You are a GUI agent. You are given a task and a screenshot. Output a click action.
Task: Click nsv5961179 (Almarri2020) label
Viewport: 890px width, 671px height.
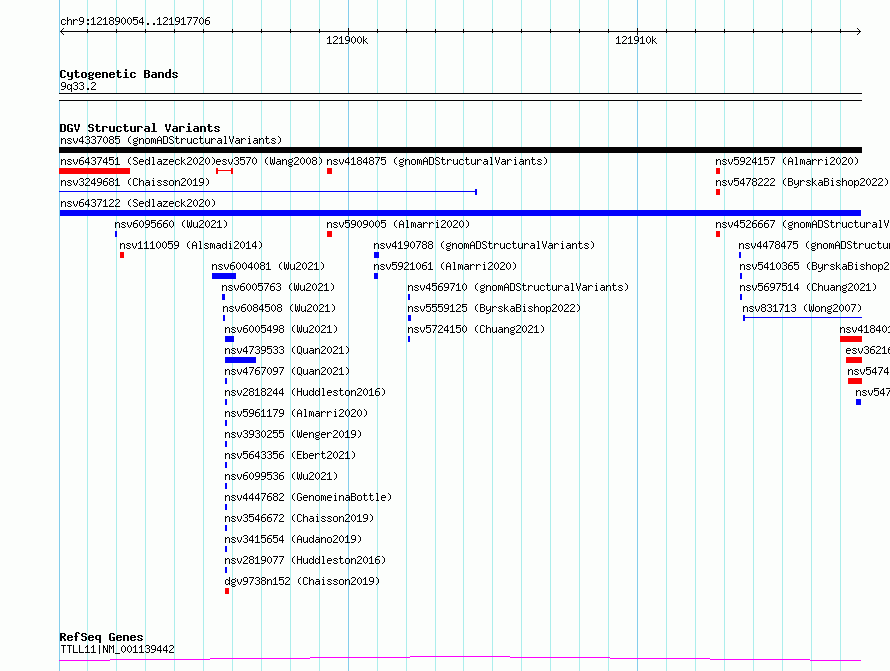click(296, 413)
